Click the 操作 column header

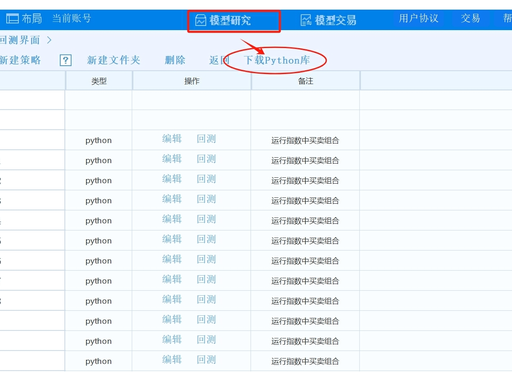tap(192, 81)
